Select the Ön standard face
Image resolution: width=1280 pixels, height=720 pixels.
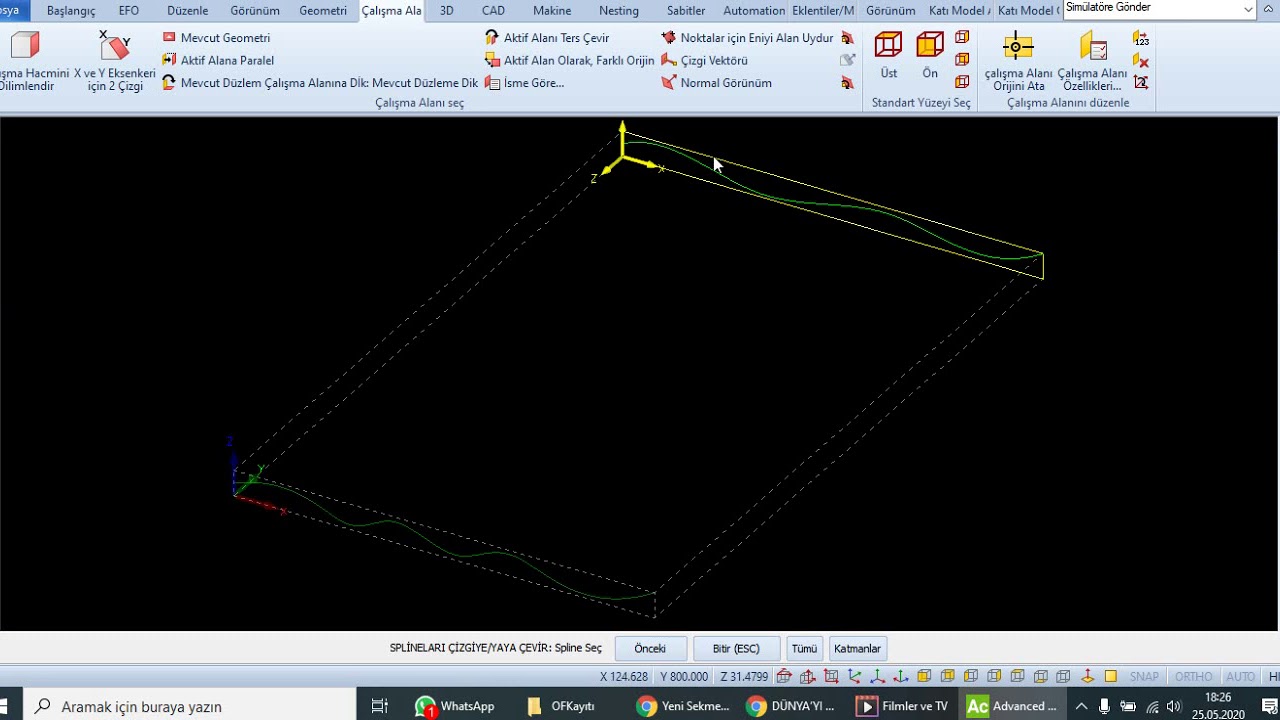[x=930, y=56]
